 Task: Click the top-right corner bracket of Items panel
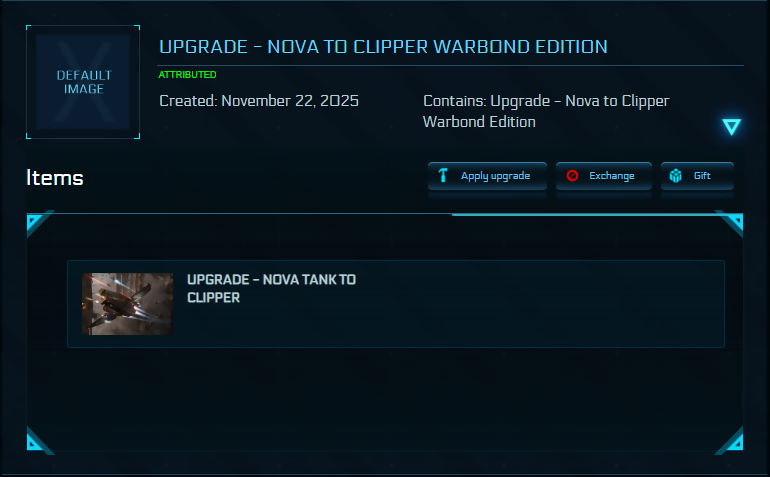click(733, 223)
